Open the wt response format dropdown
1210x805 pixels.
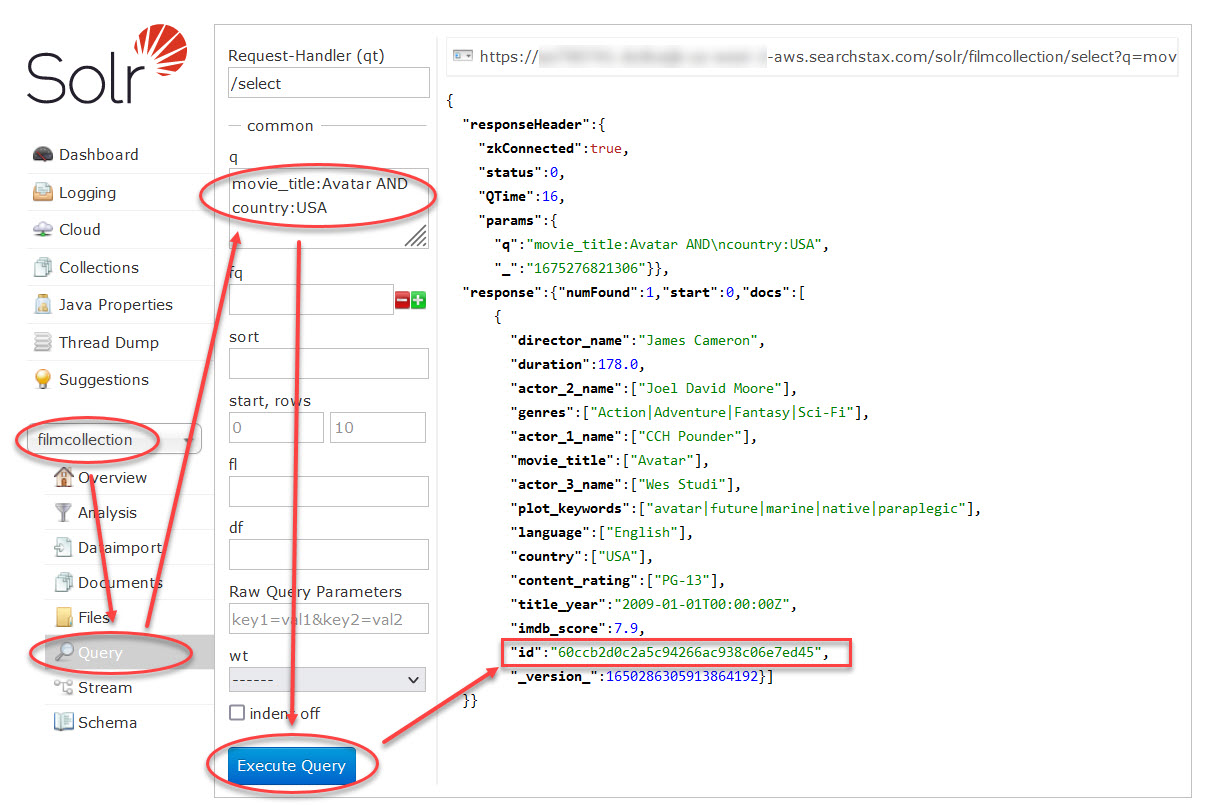(x=327, y=680)
